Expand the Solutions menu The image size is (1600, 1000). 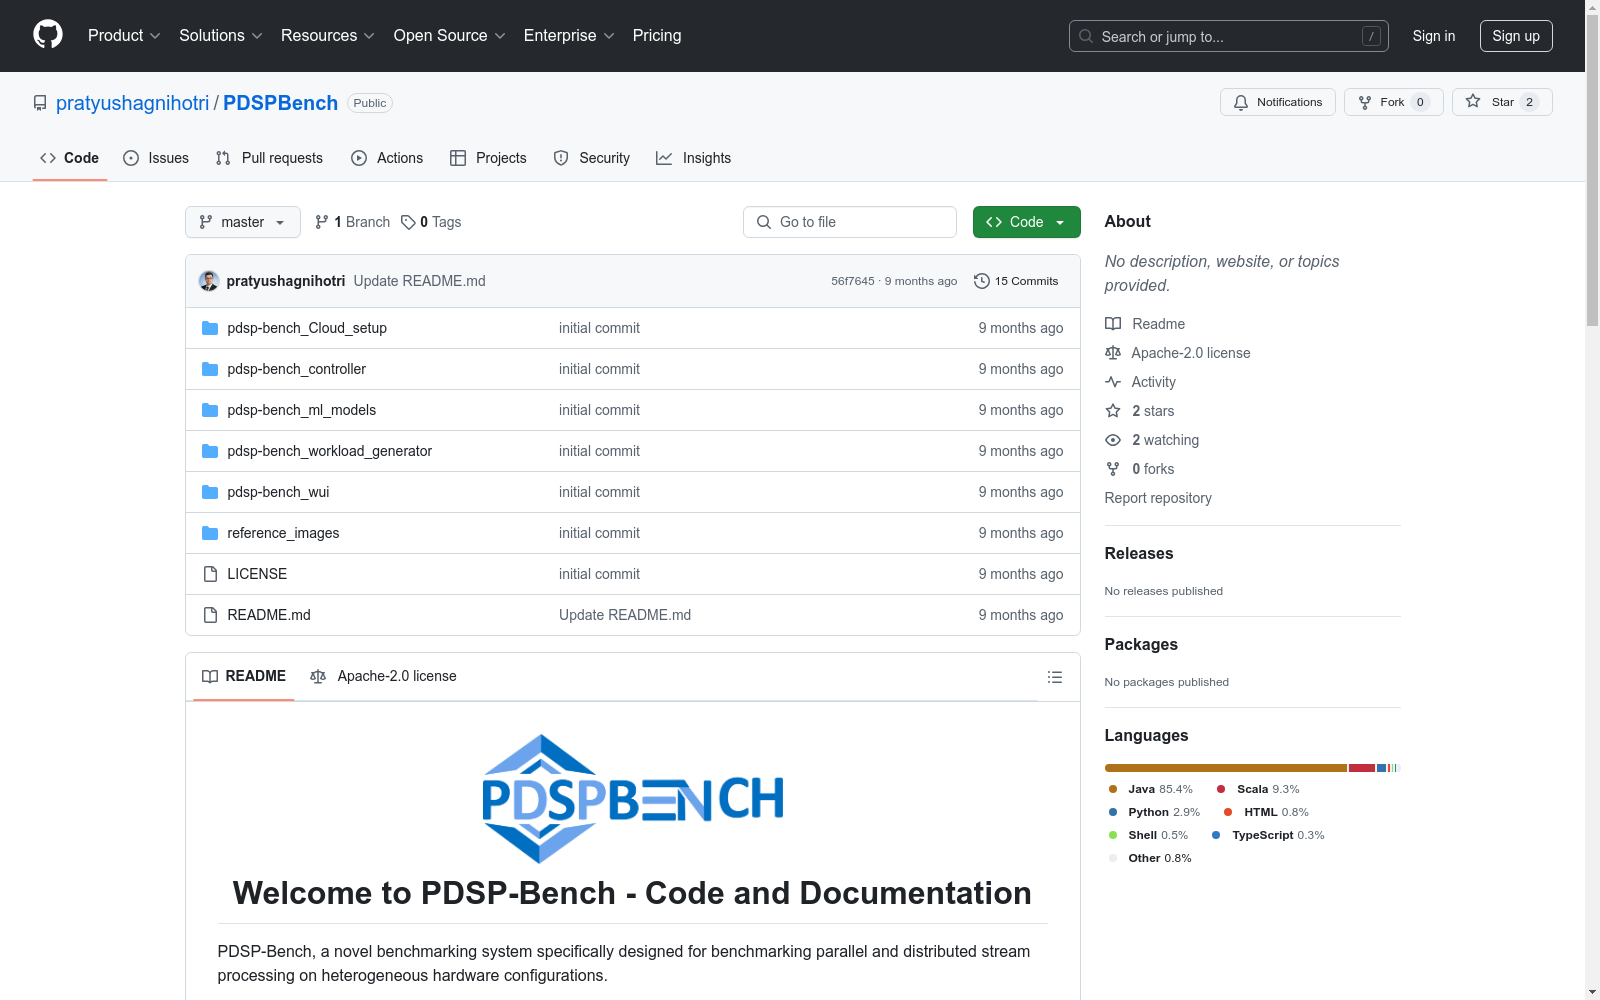click(x=221, y=36)
